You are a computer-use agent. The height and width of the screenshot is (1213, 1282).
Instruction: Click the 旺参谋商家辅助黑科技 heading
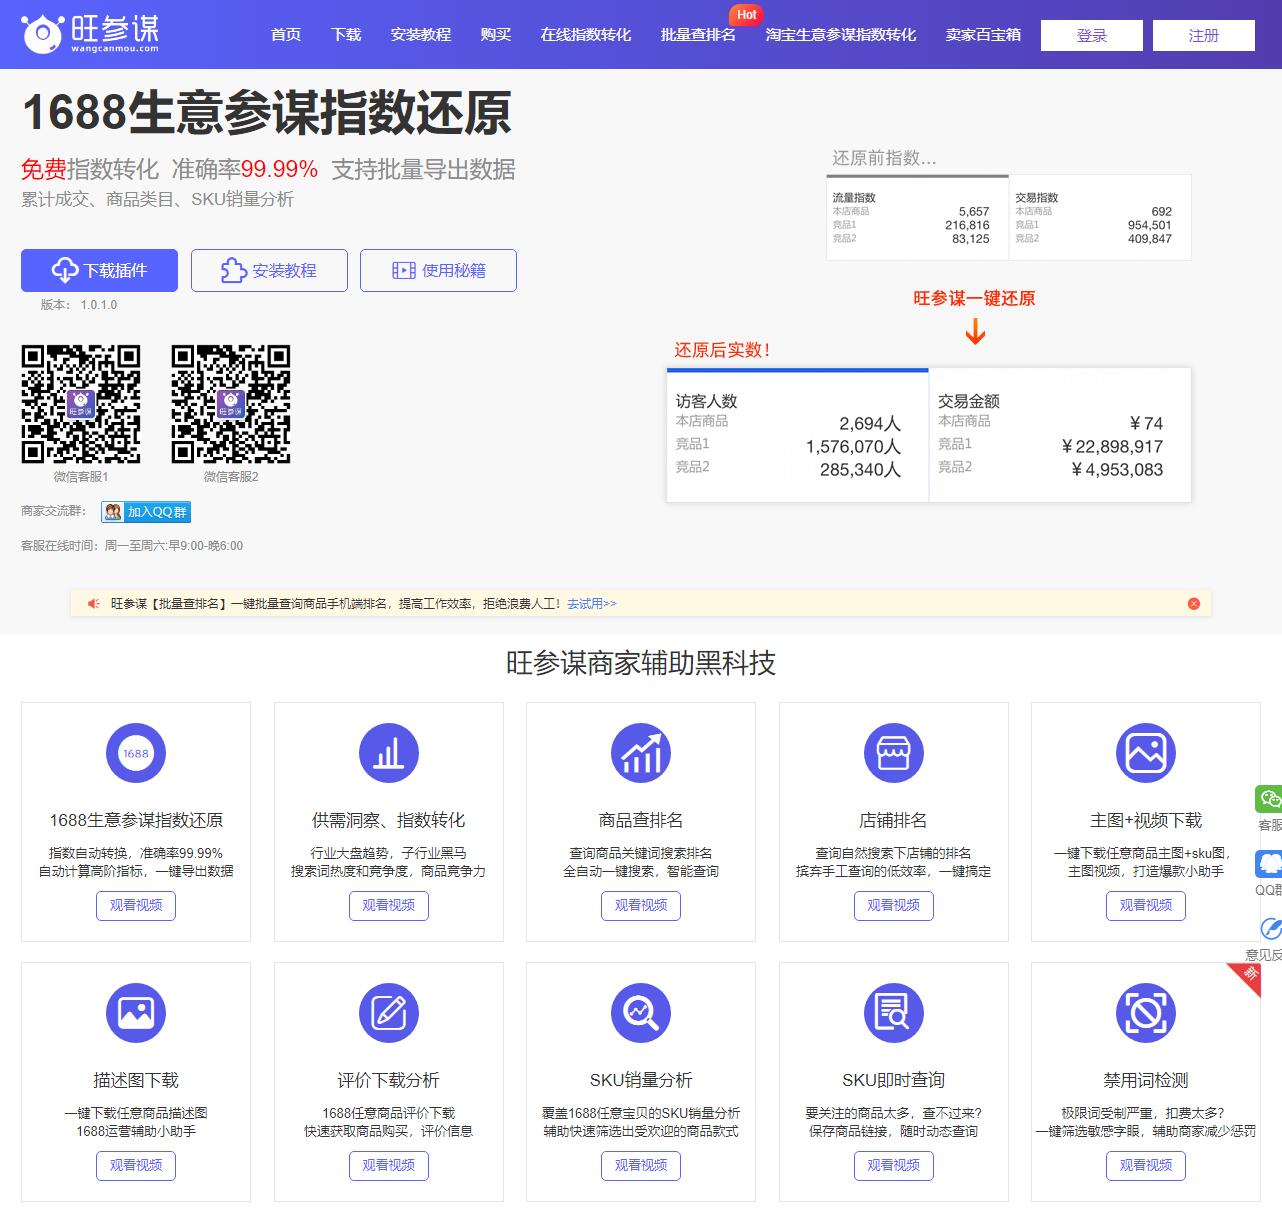pos(641,663)
